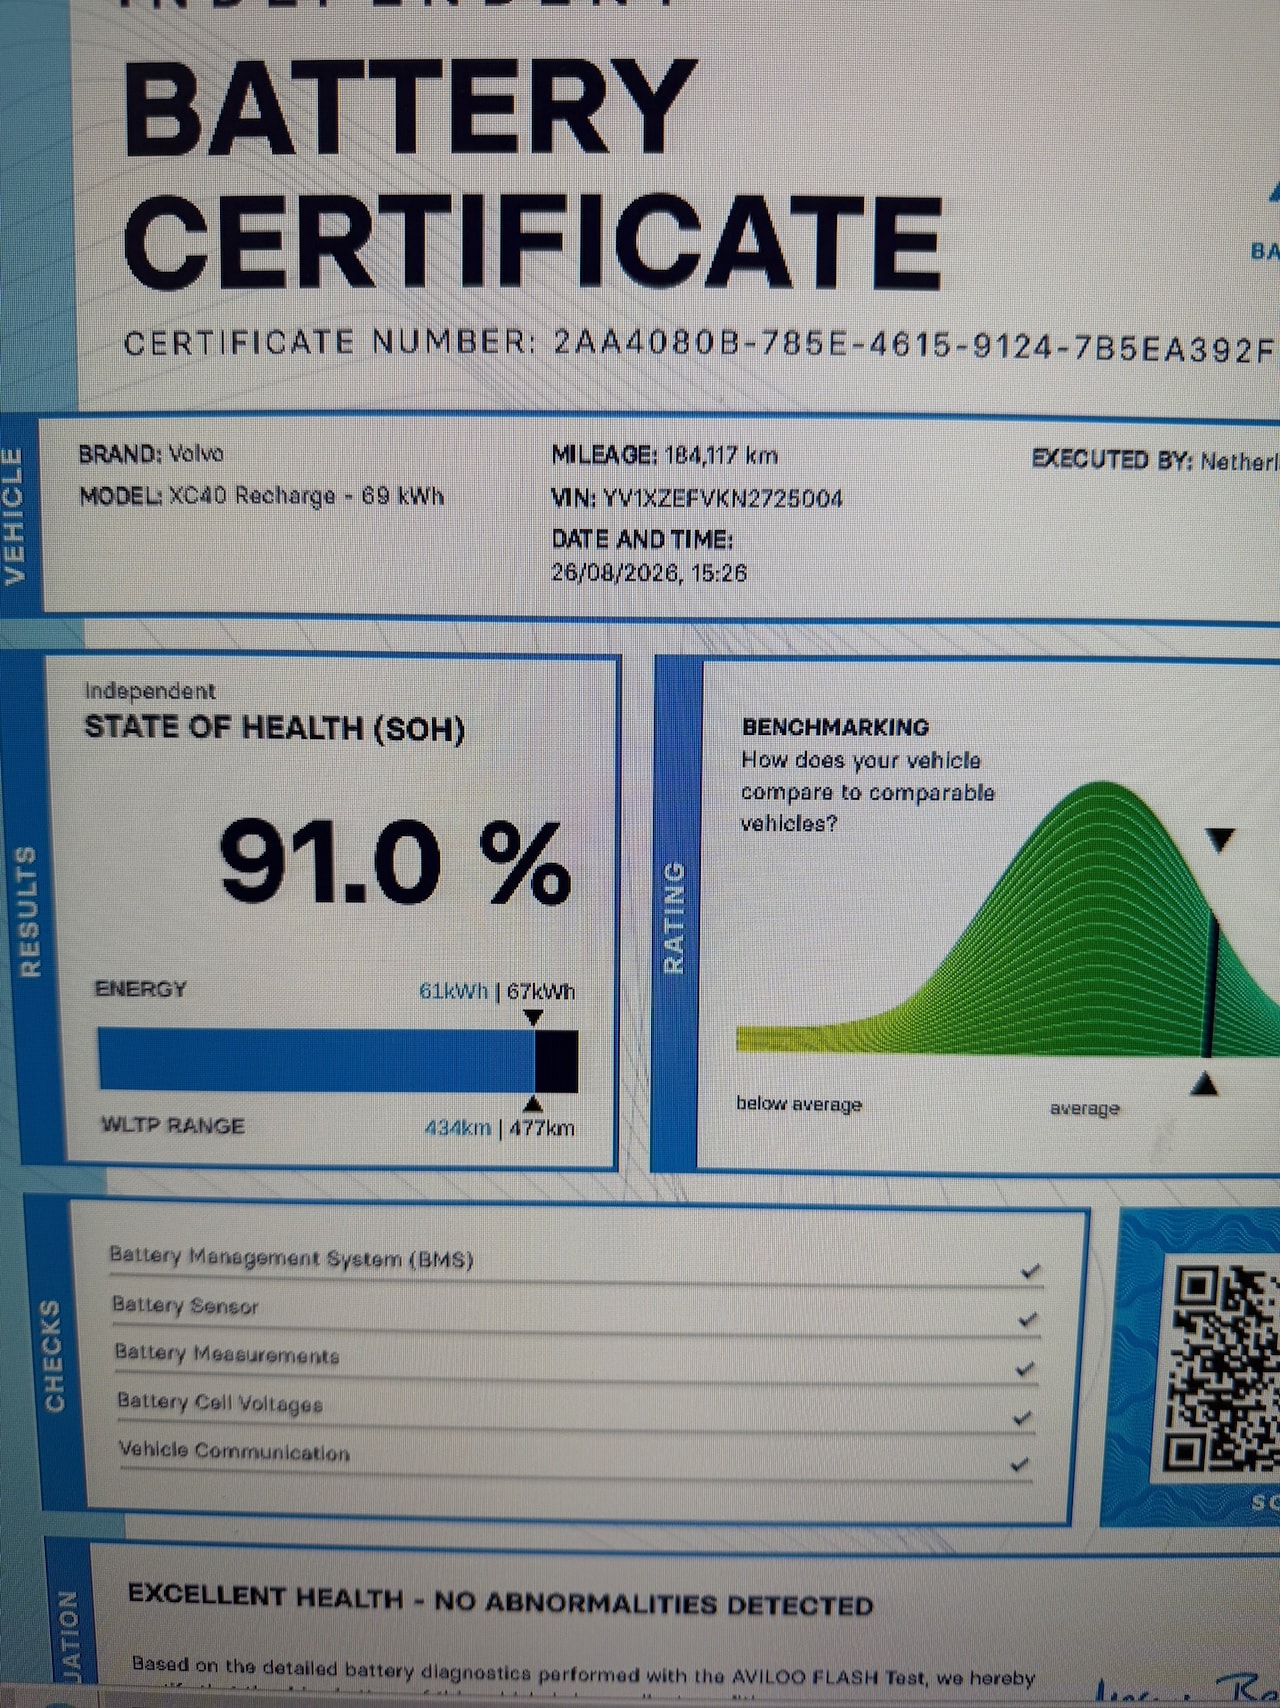Click the Battery Sensor checkmark
This screenshot has width=1280, height=1708.
tap(1028, 1320)
